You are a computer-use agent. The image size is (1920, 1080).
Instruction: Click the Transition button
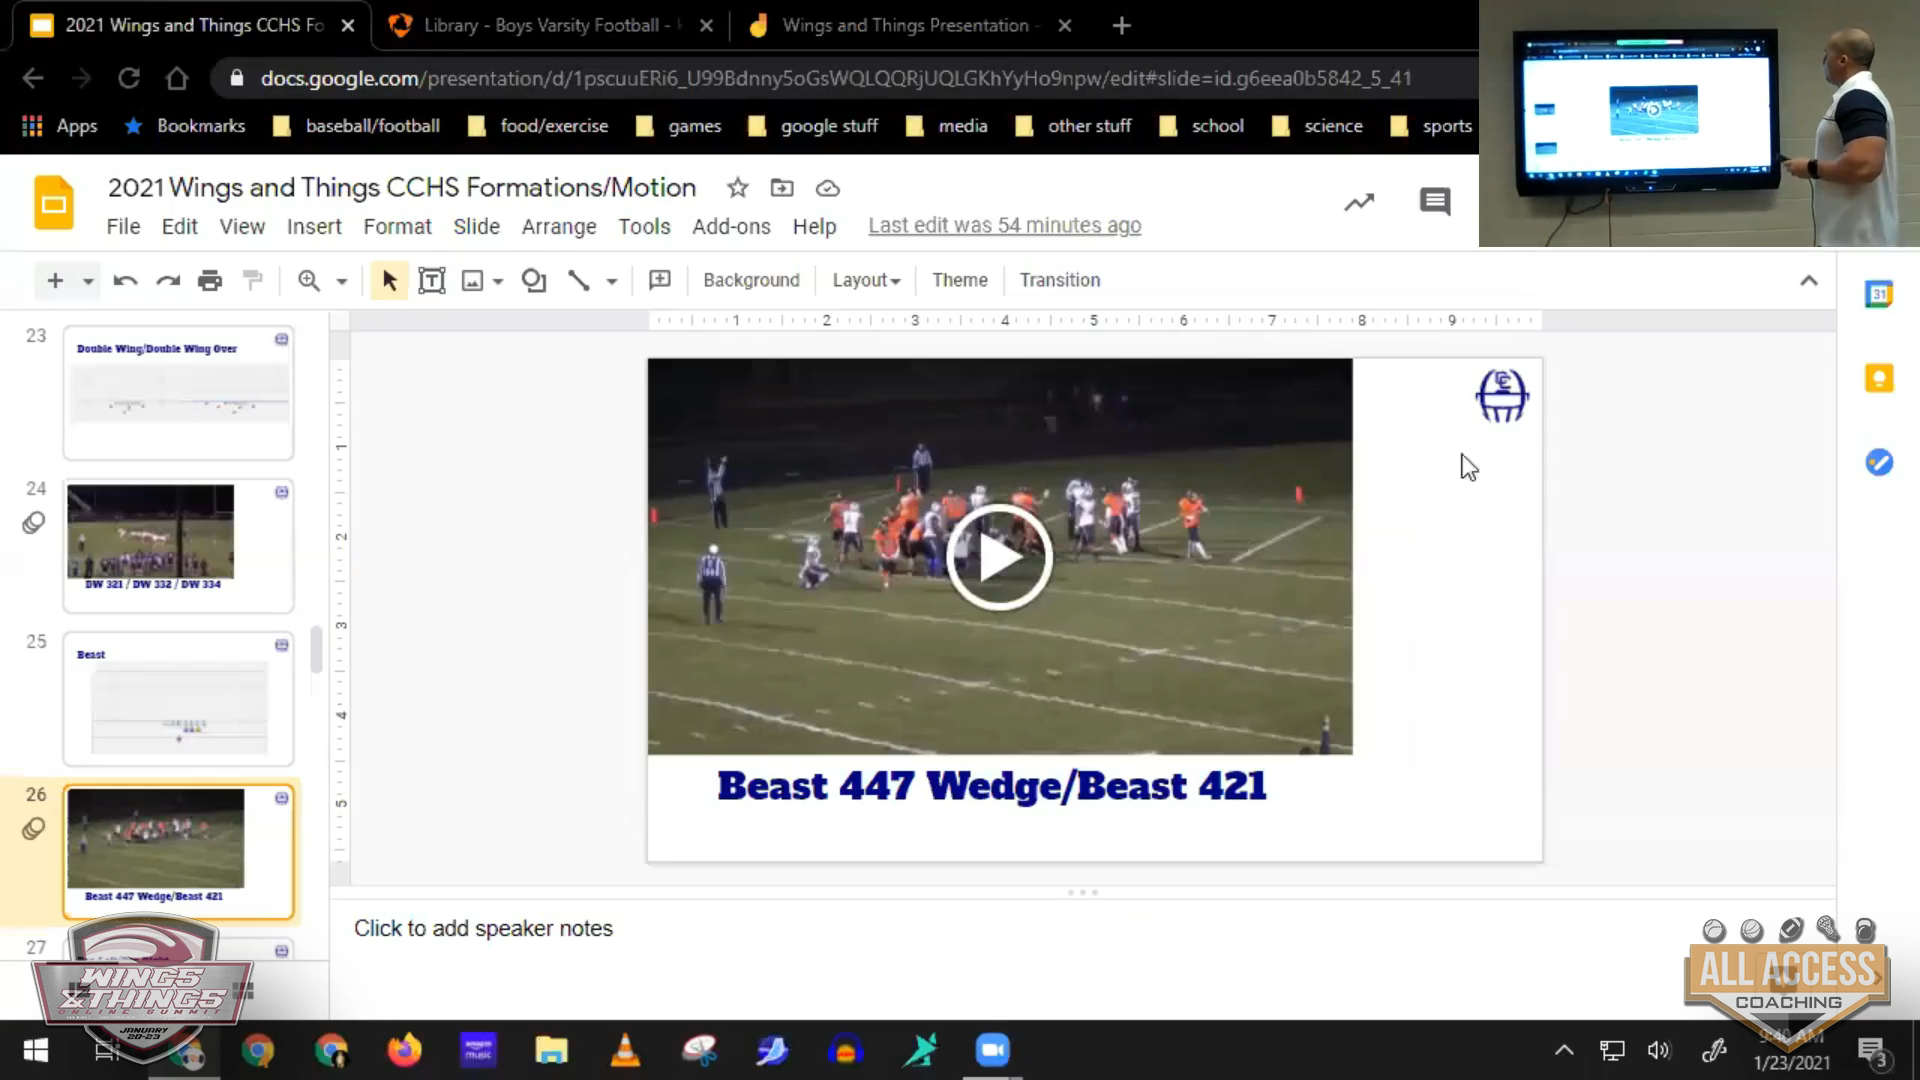click(1060, 281)
